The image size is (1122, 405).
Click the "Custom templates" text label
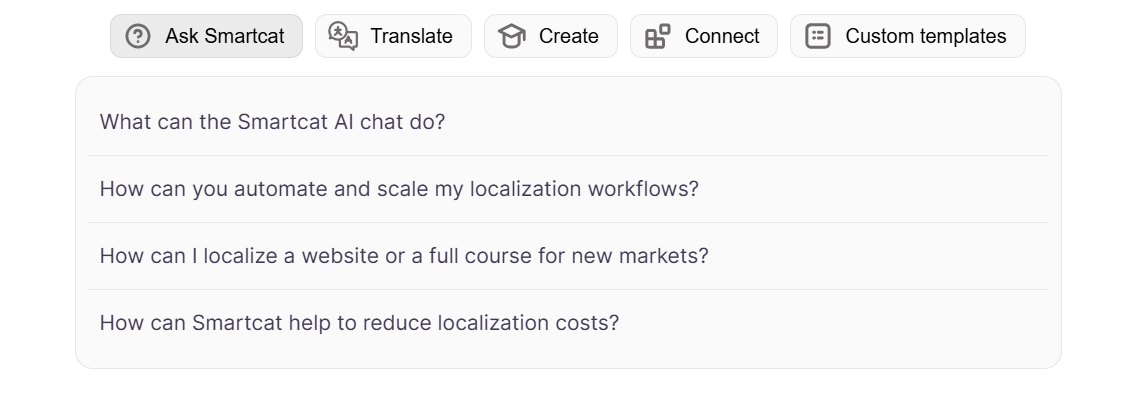click(x=925, y=36)
